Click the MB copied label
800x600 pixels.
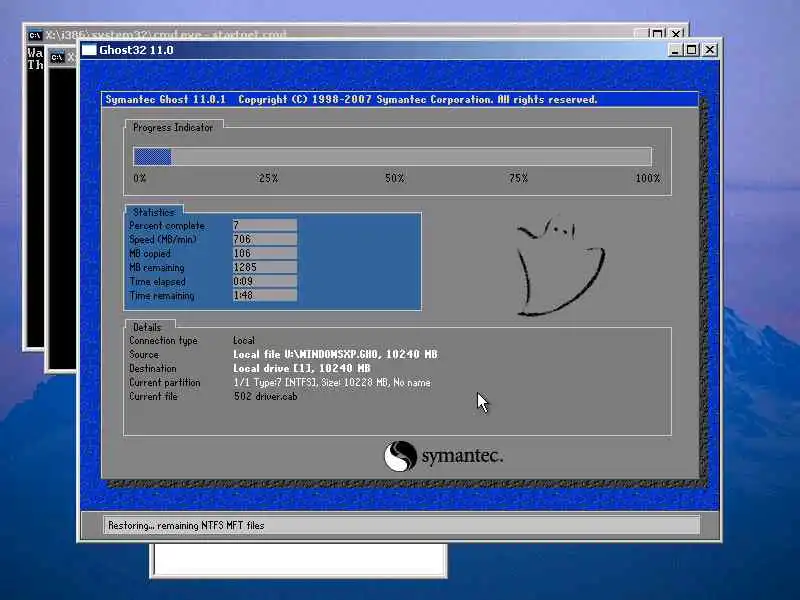coord(150,254)
